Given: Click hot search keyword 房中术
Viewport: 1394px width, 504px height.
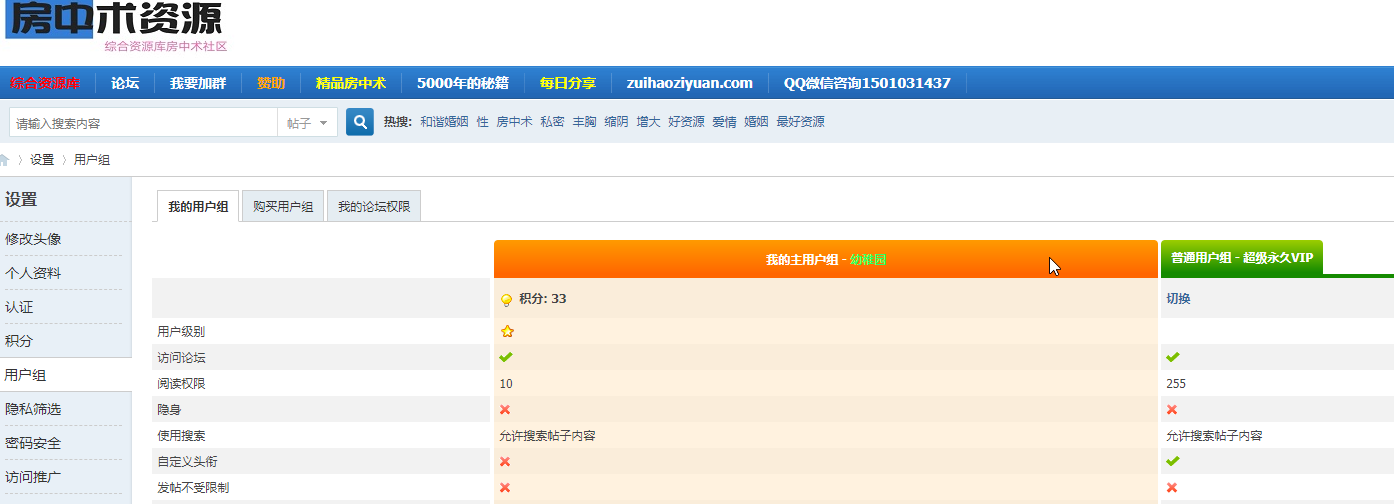Looking at the screenshot, I should coord(514,122).
